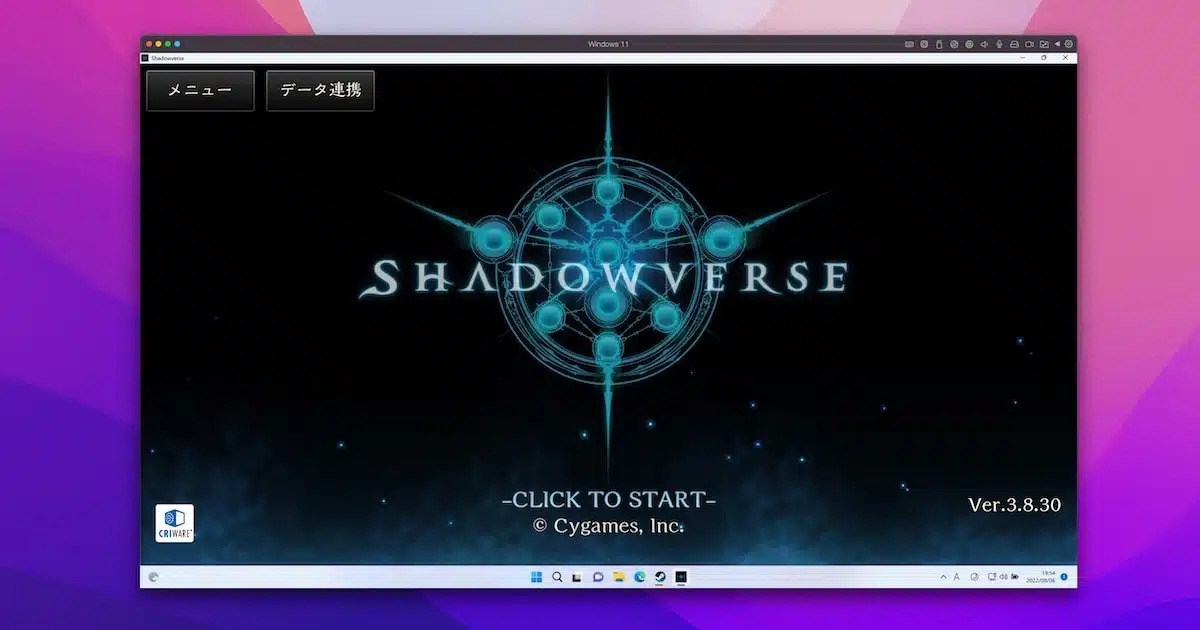Viewport: 1200px width, 630px height.
Task: Click the IME input mode A indicator
Action: click(957, 577)
